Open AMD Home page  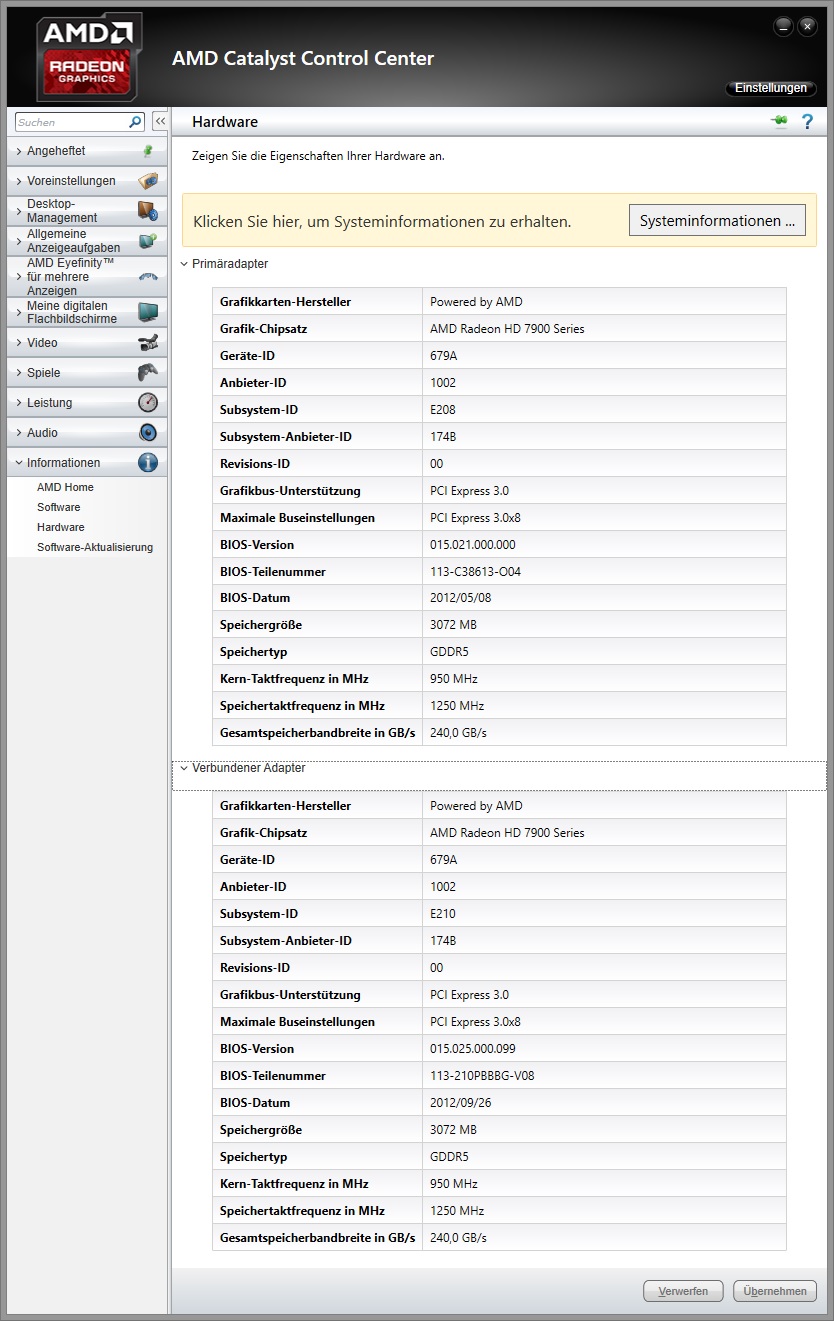pyautogui.click(x=65, y=487)
